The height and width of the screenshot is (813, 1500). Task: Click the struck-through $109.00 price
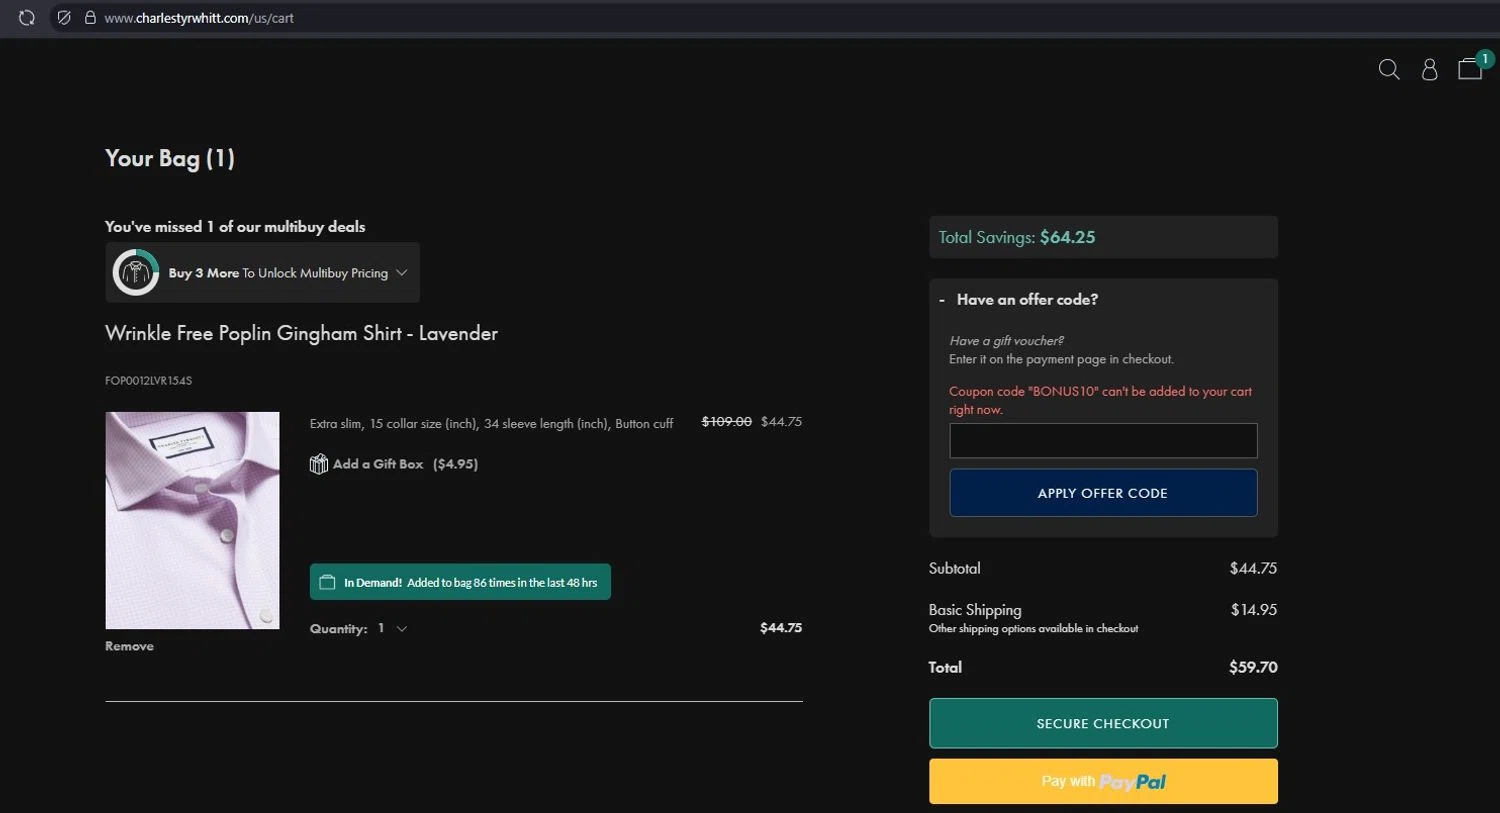point(726,421)
